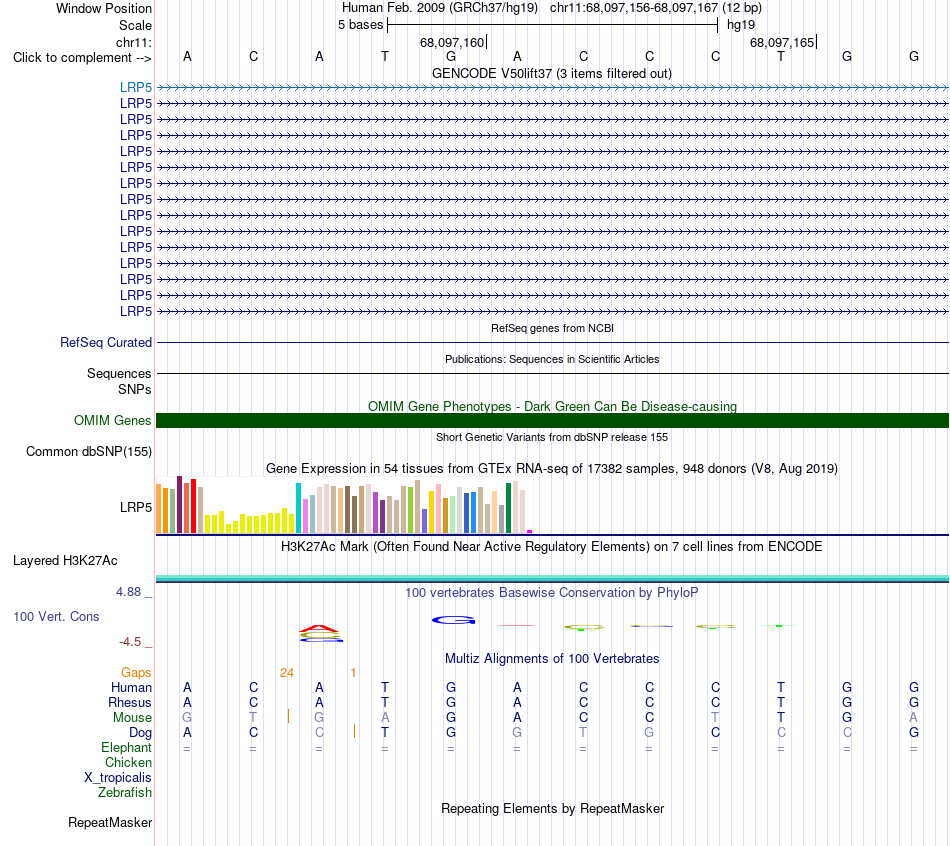Open the 100 Vert. Cons track label
The image size is (950, 846).
click(56, 616)
